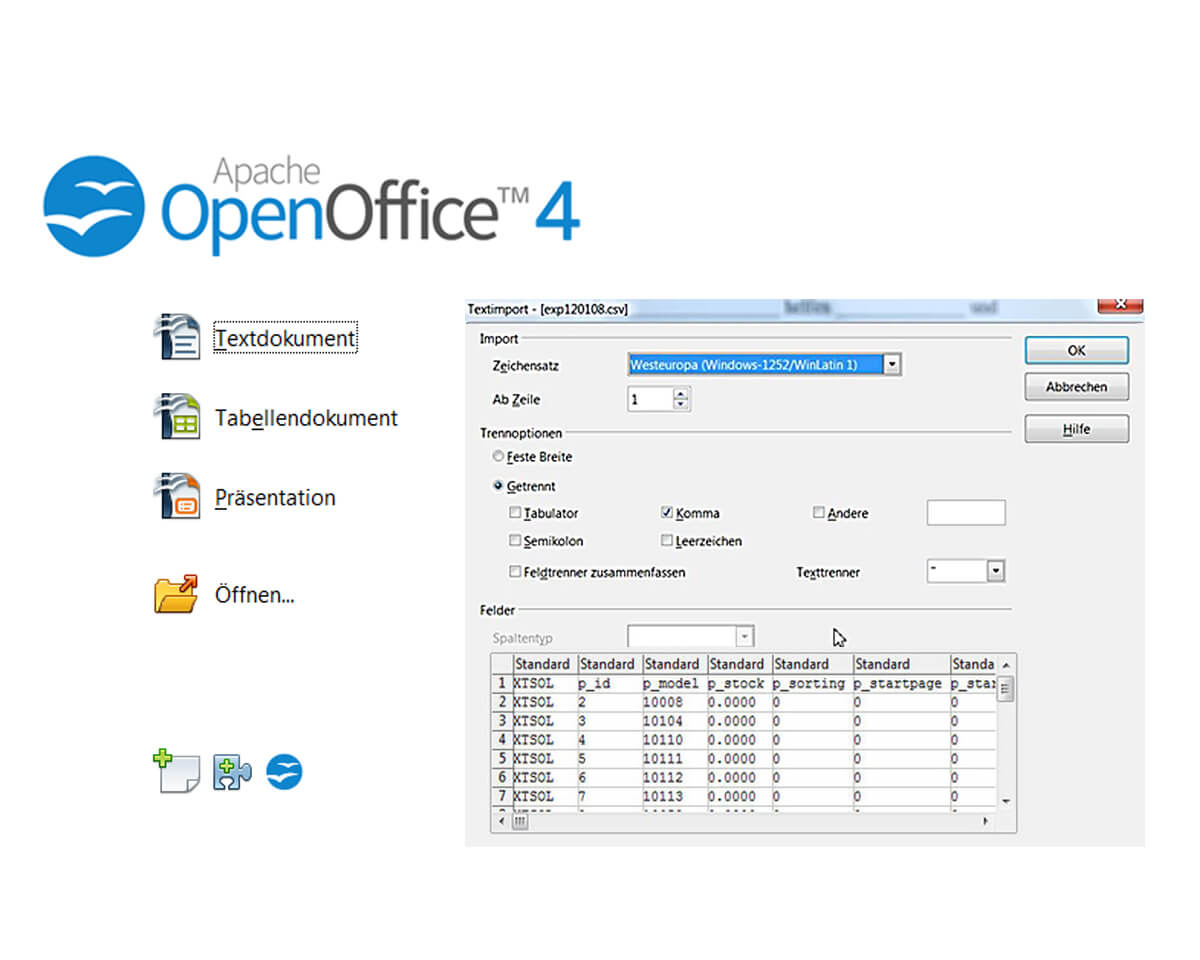Check the Leerzeichen separator checkbox
Screen dimensions: 1200x960
coord(667,541)
